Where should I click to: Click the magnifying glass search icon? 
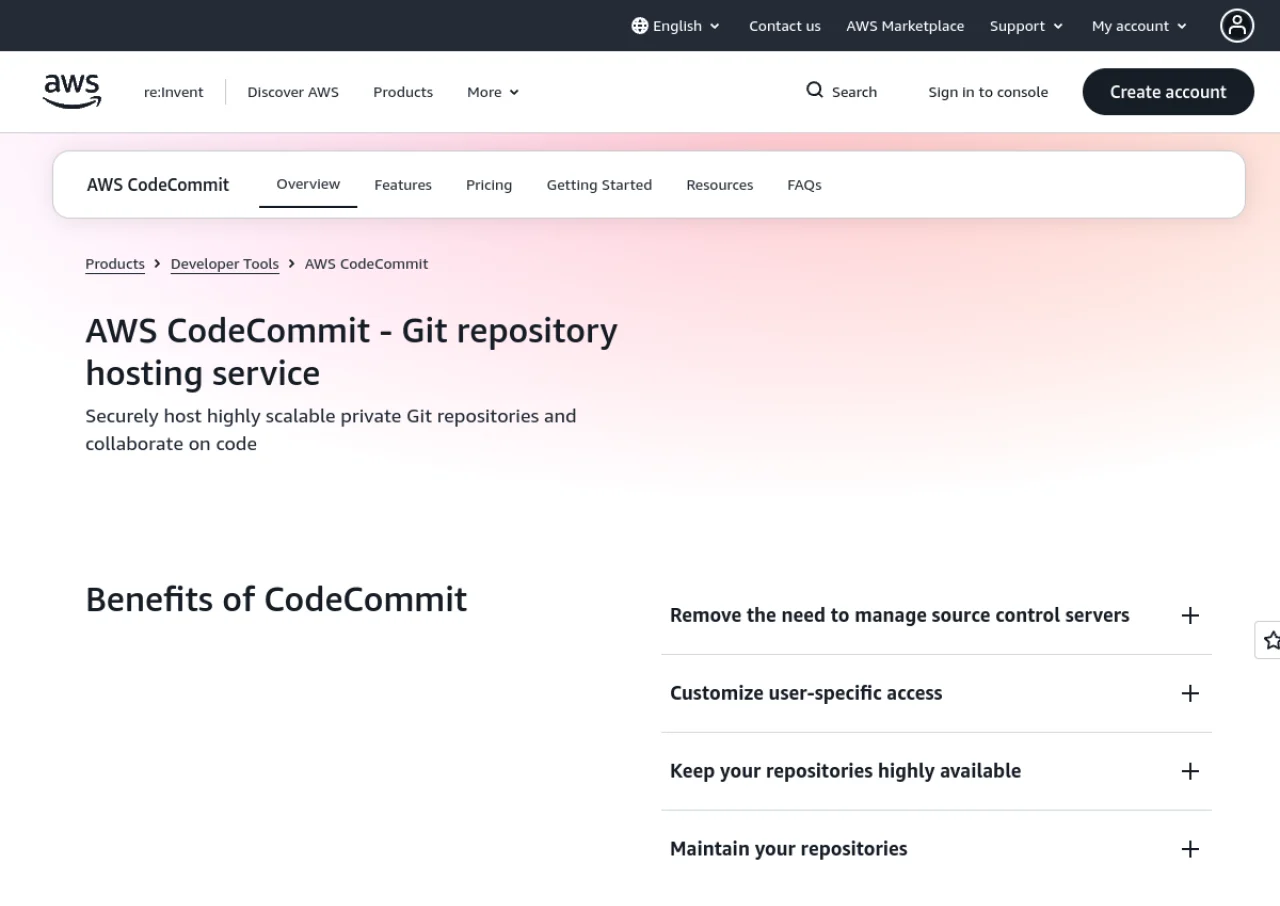815,91
